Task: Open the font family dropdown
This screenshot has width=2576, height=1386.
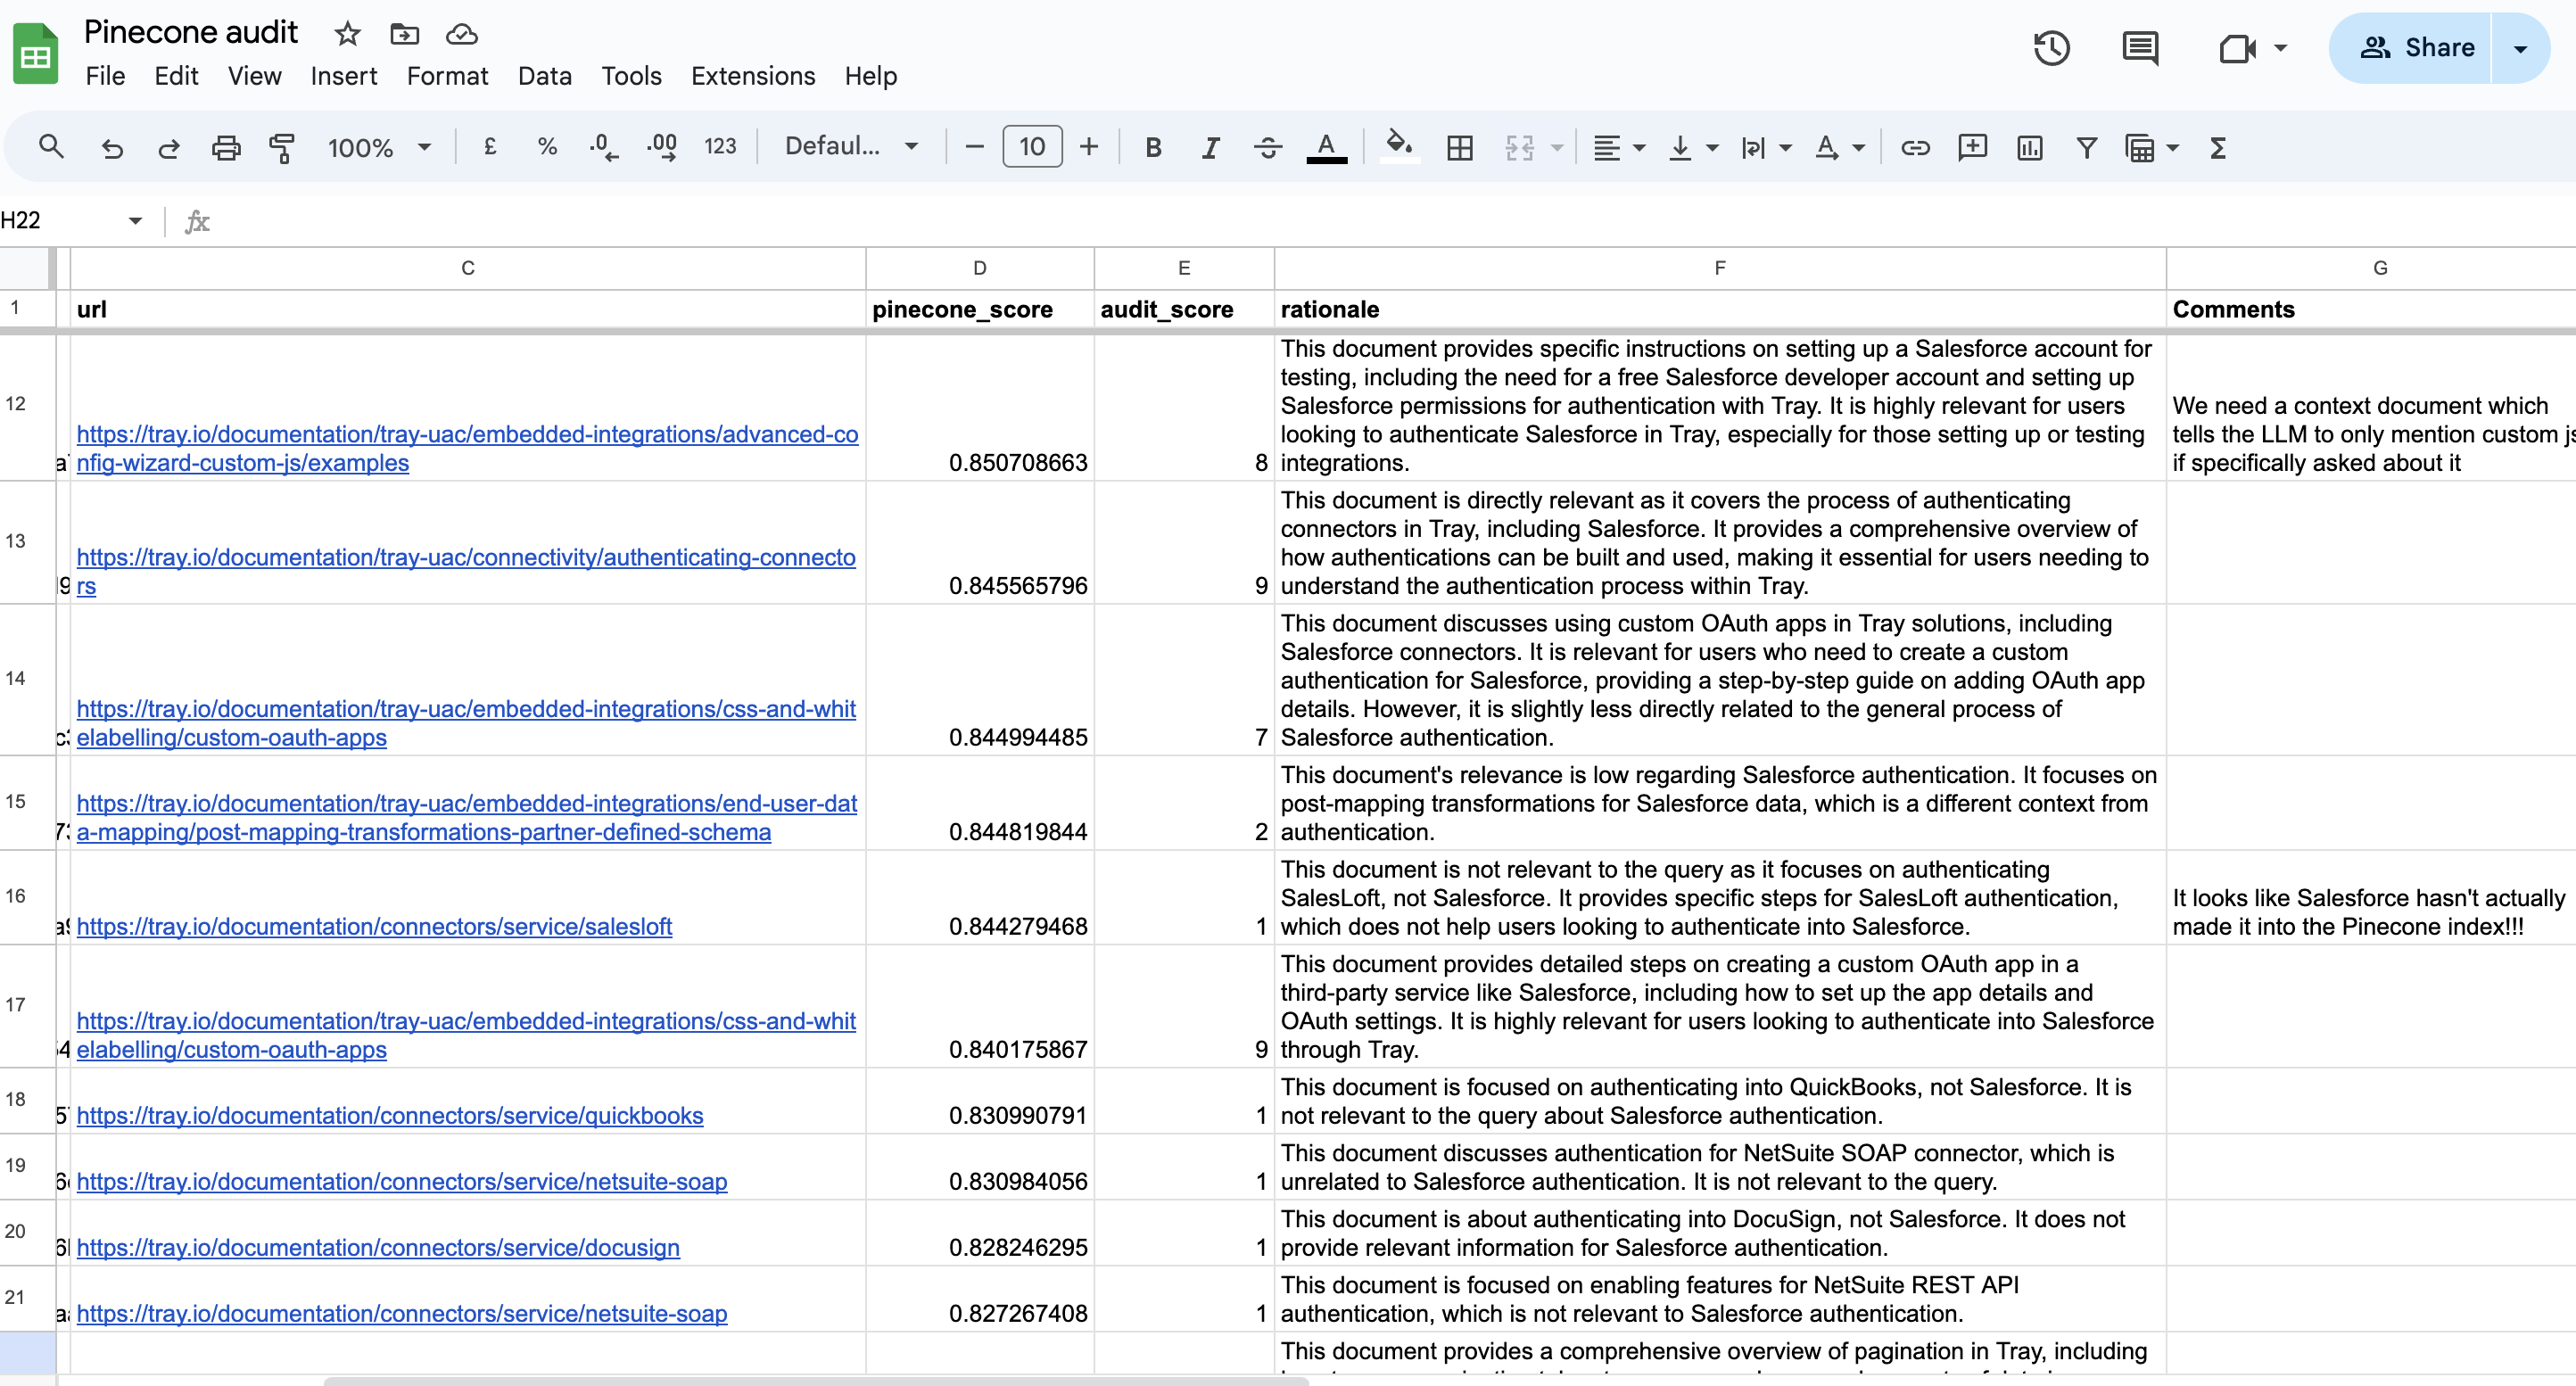Action: click(x=850, y=147)
